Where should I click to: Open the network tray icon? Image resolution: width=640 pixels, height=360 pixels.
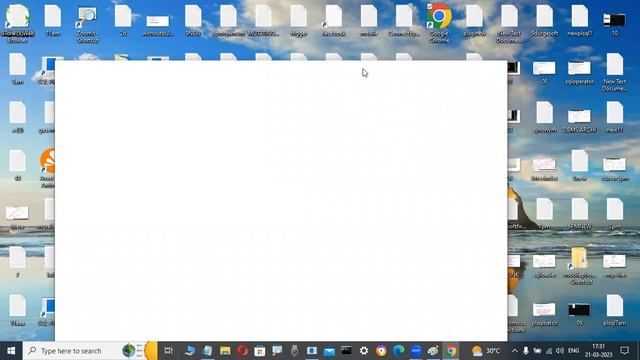point(549,351)
